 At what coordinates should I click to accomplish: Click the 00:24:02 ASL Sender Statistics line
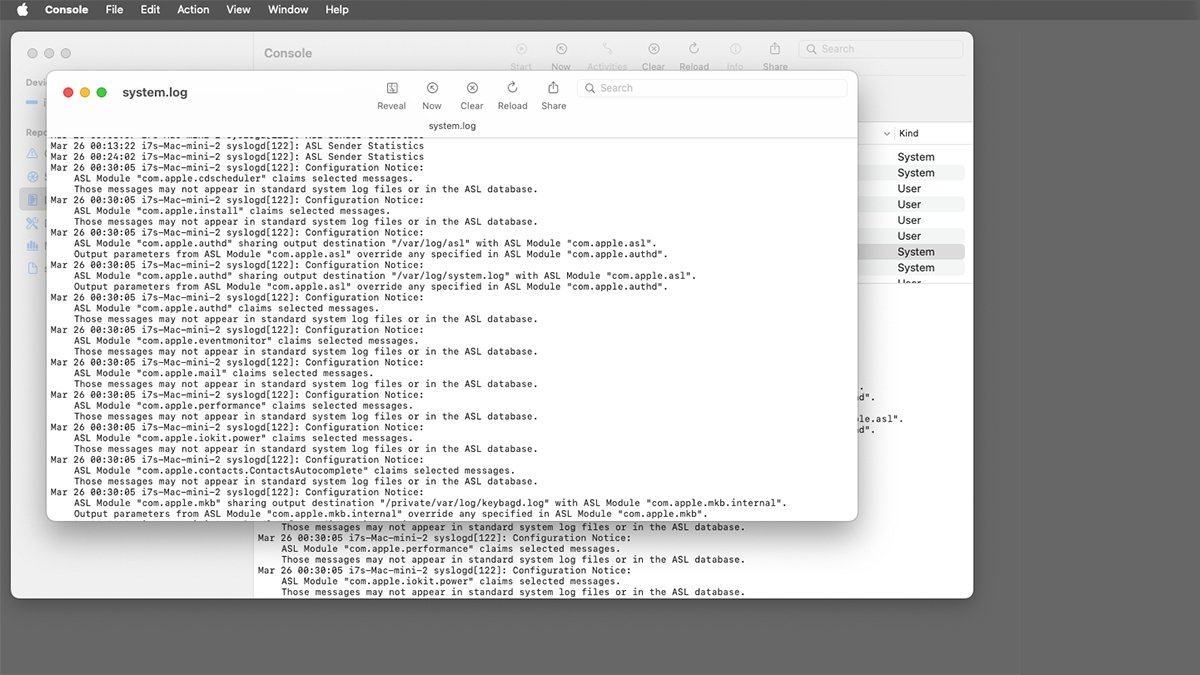pyautogui.click(x=237, y=157)
